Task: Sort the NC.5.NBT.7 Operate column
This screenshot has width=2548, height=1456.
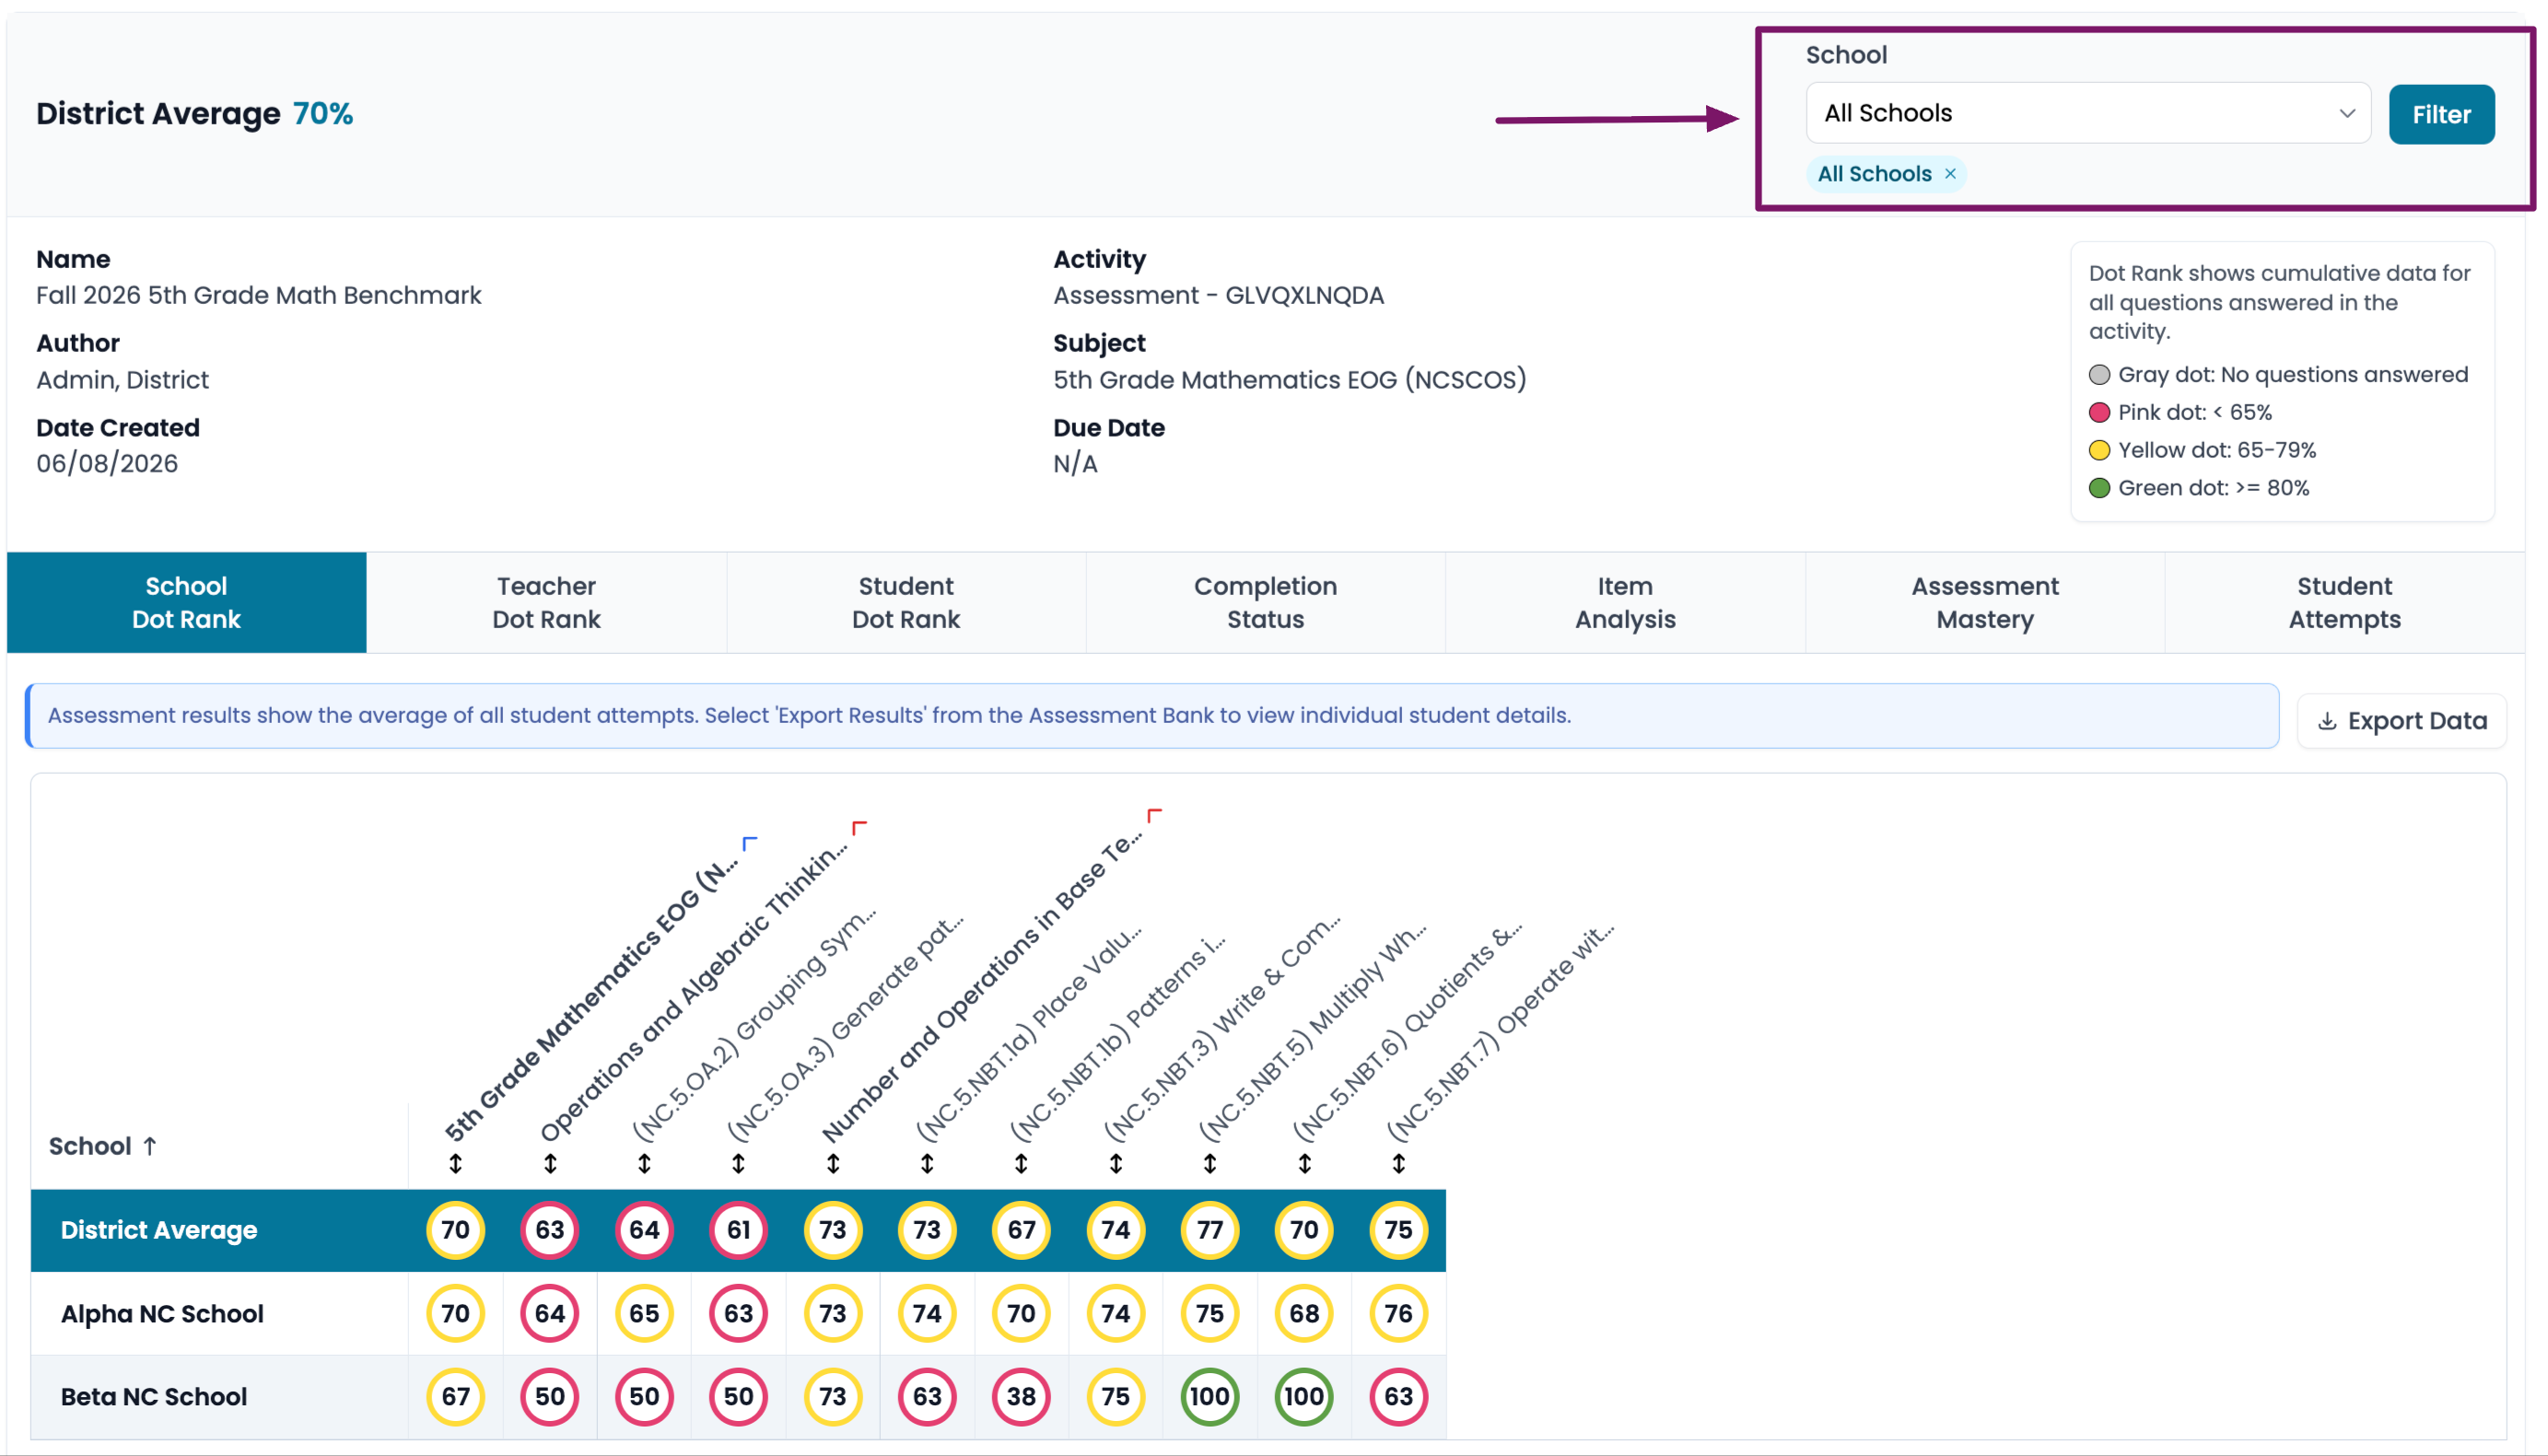Action: [x=1399, y=1164]
